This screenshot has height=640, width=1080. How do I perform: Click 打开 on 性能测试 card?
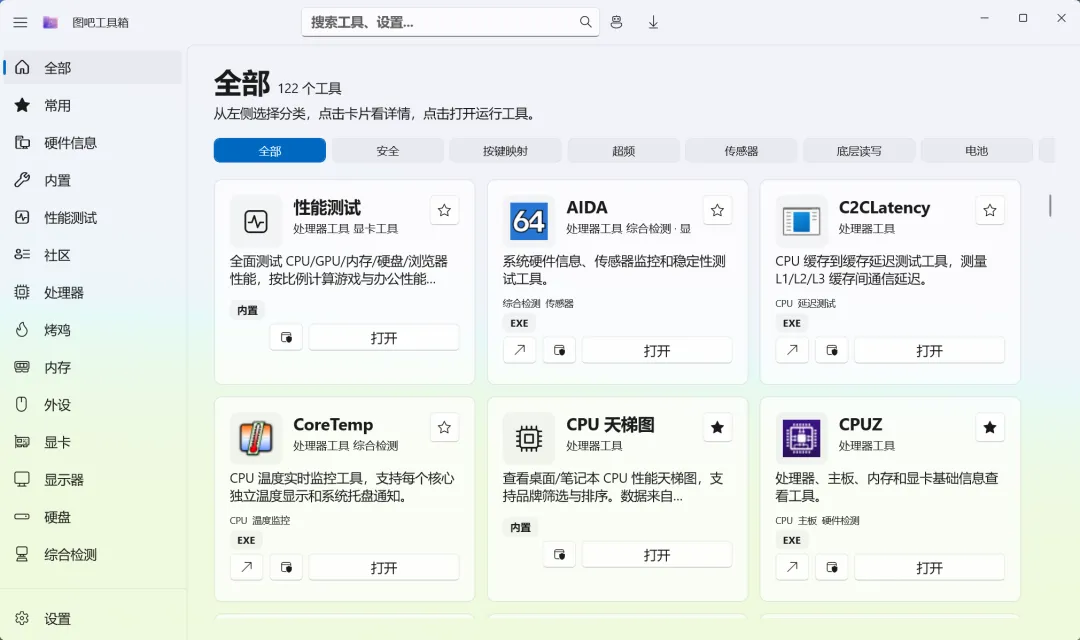click(384, 338)
